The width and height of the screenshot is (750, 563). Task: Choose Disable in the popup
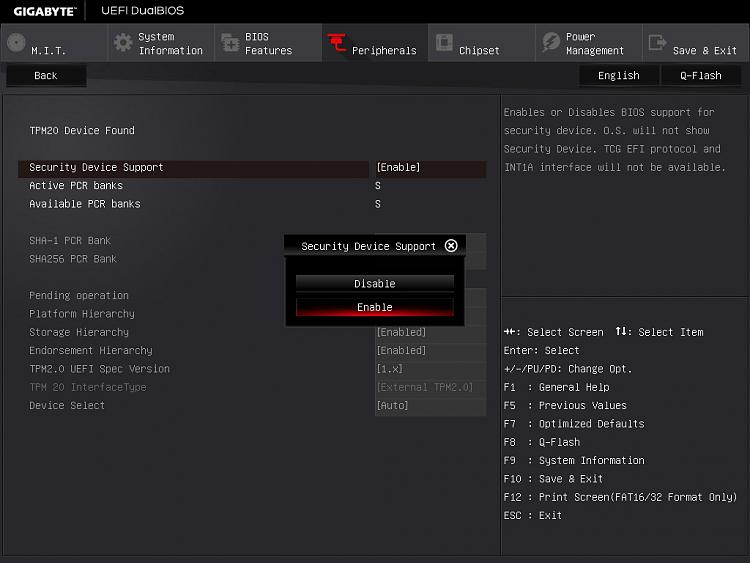coord(375,283)
